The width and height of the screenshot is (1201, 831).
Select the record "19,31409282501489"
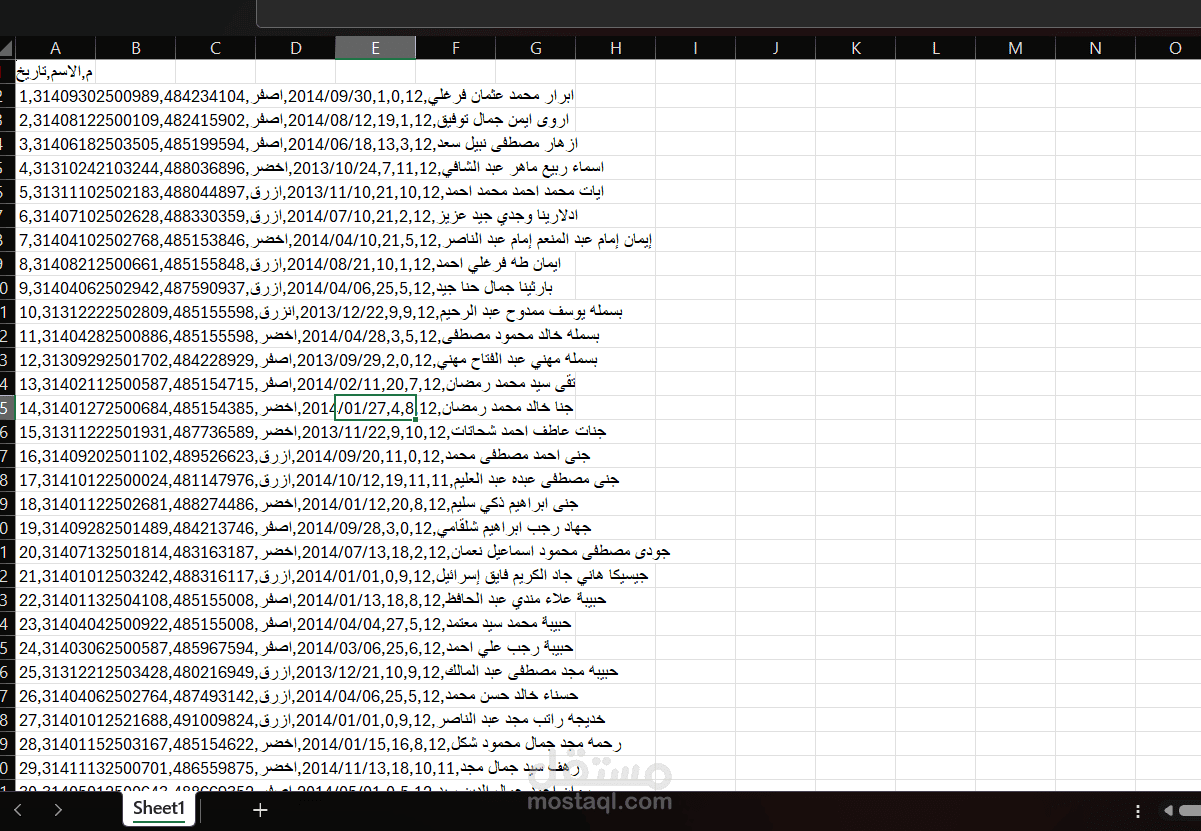(x=305, y=528)
